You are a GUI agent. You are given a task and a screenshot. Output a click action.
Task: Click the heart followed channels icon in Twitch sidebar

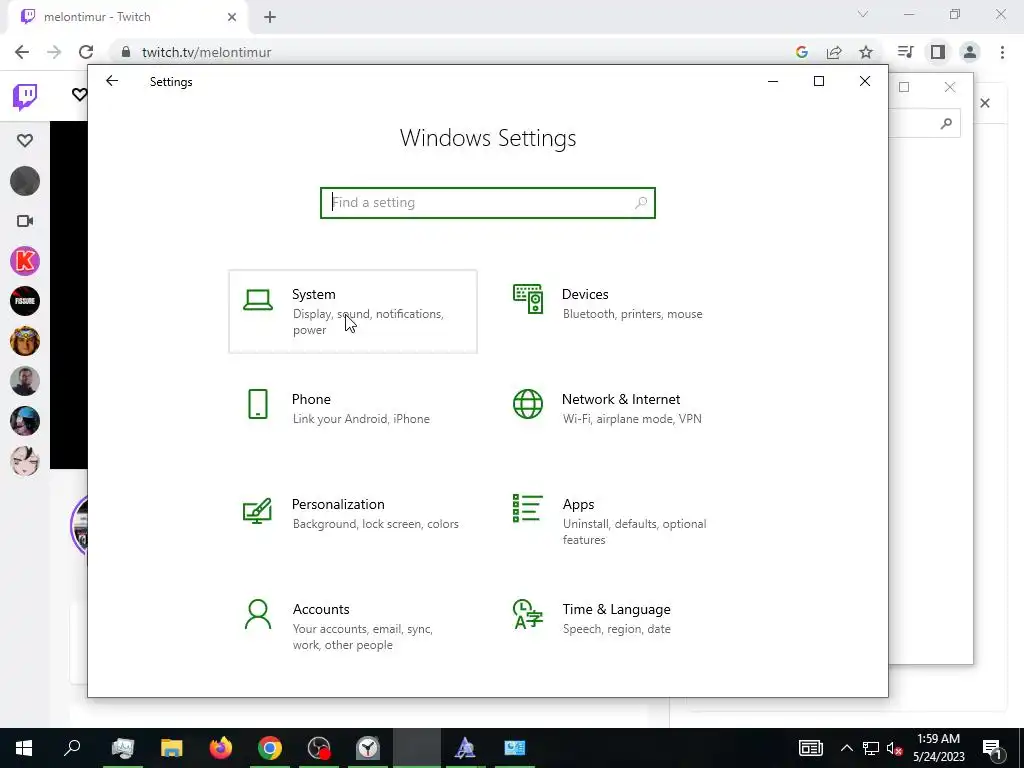tap(25, 140)
